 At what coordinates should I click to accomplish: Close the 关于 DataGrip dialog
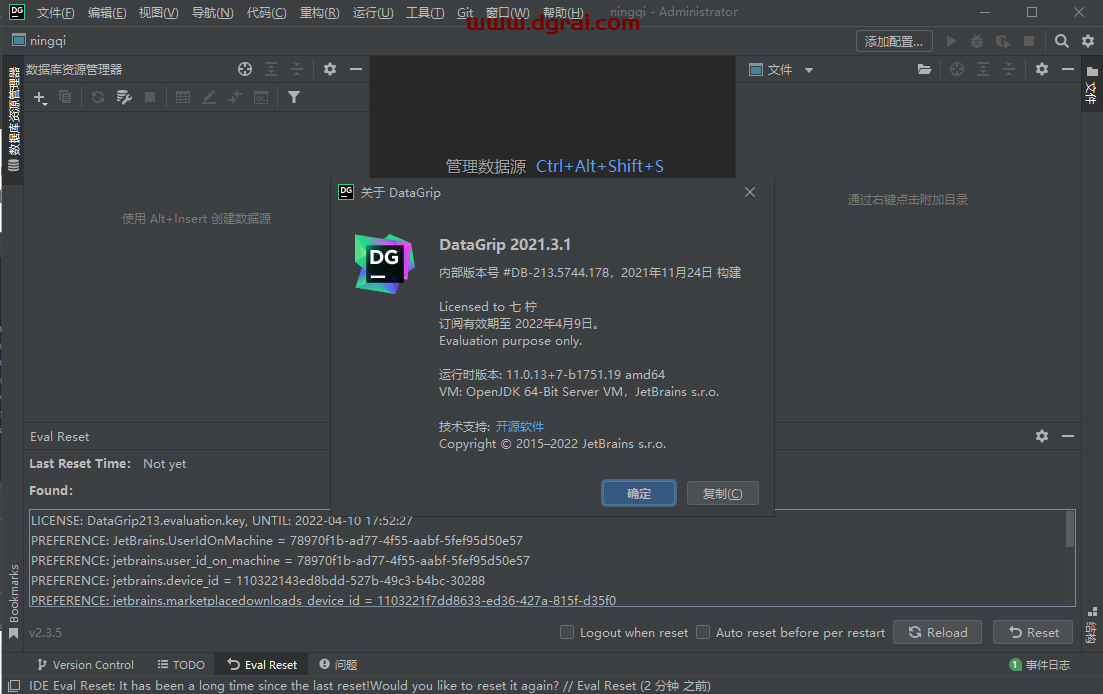(x=750, y=193)
